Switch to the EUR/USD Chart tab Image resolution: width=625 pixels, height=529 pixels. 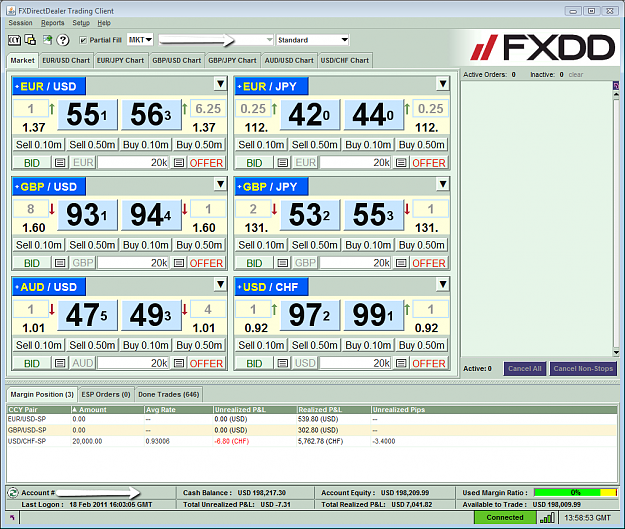[66, 61]
